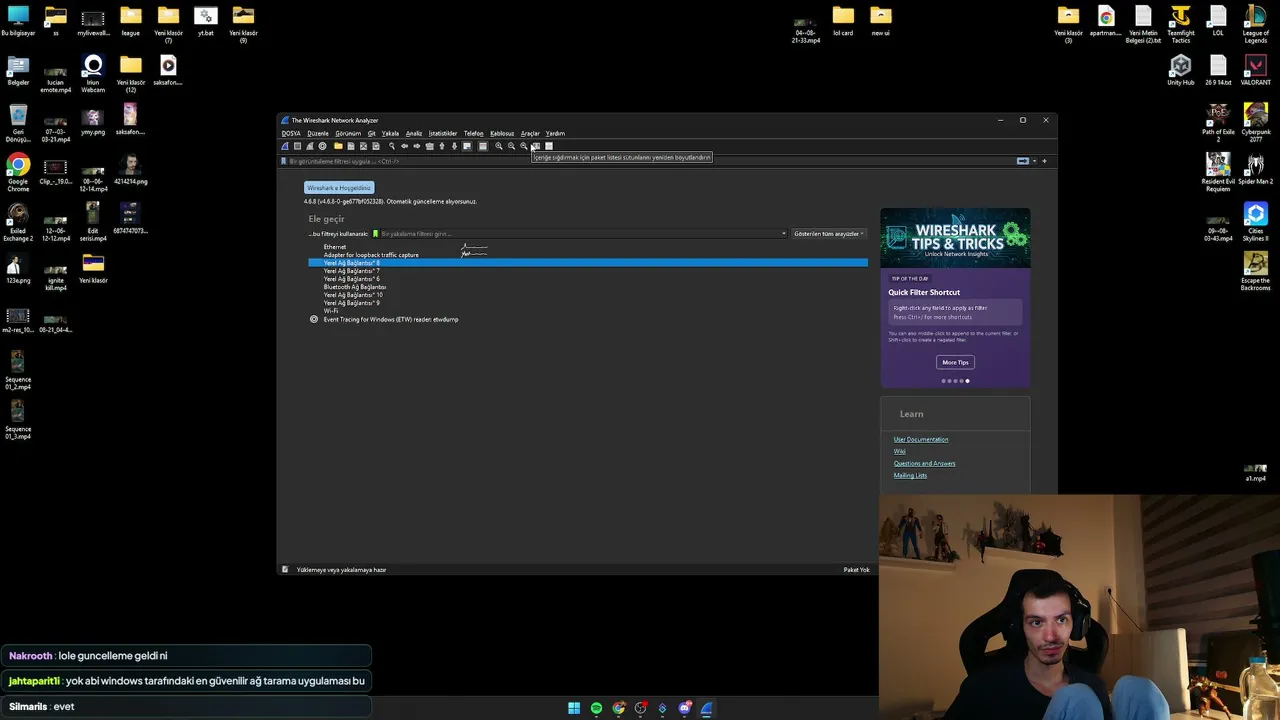This screenshot has height=720, width=1280.
Task: Add a display filter button with plus
Action: point(1045,161)
